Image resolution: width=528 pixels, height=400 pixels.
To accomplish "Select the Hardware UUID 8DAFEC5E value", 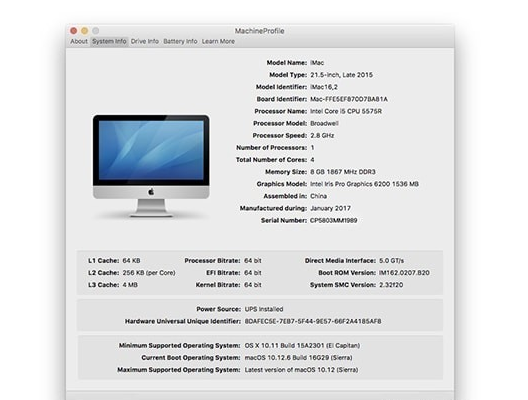I will click(x=313, y=322).
